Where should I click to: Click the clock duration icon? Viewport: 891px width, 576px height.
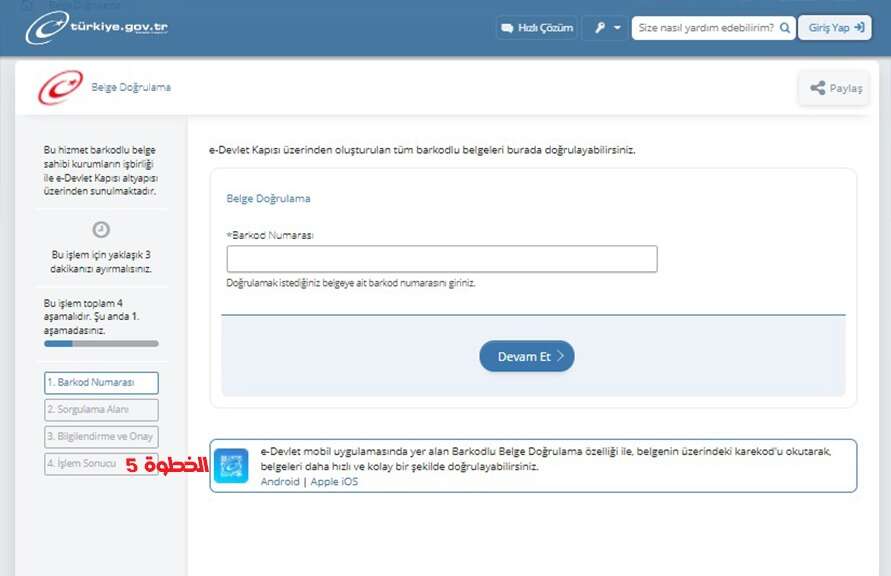coord(101,229)
